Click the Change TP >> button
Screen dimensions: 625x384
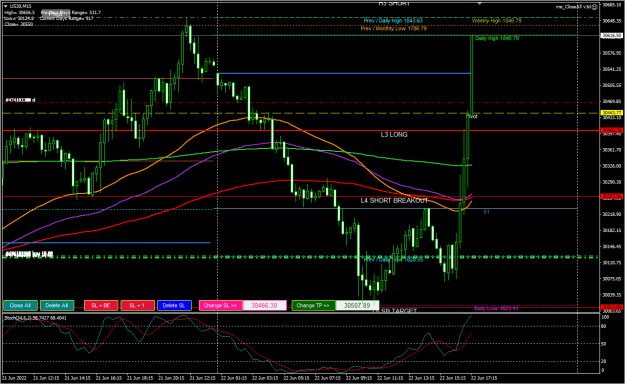(313, 305)
